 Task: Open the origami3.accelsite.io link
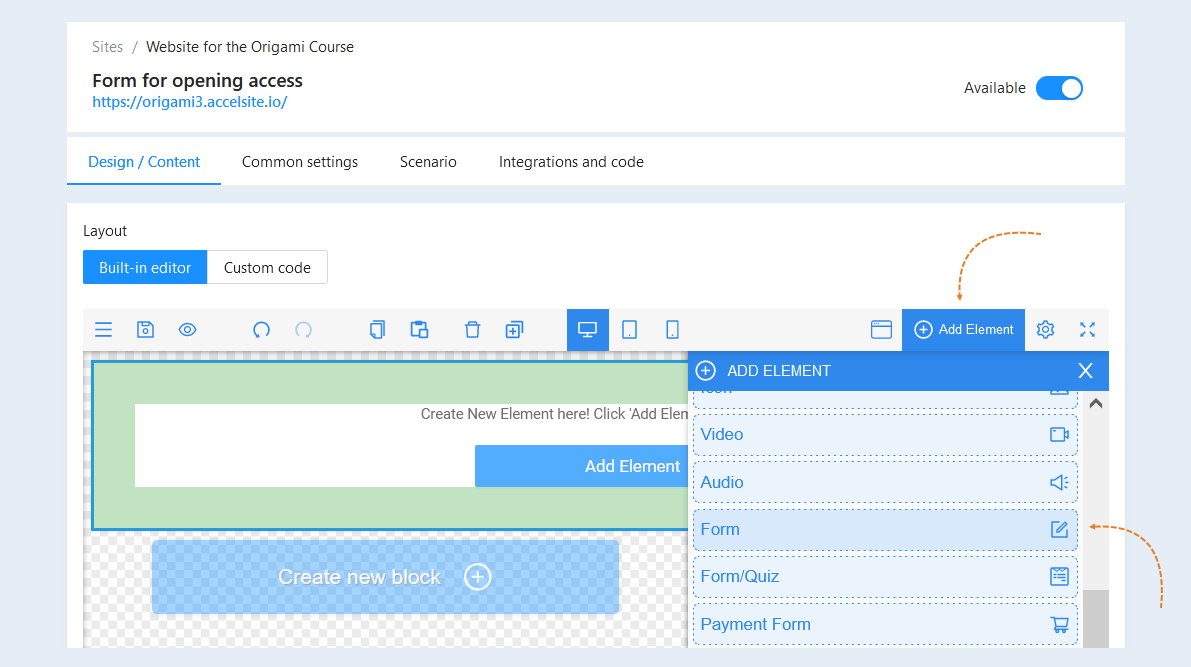pos(190,102)
